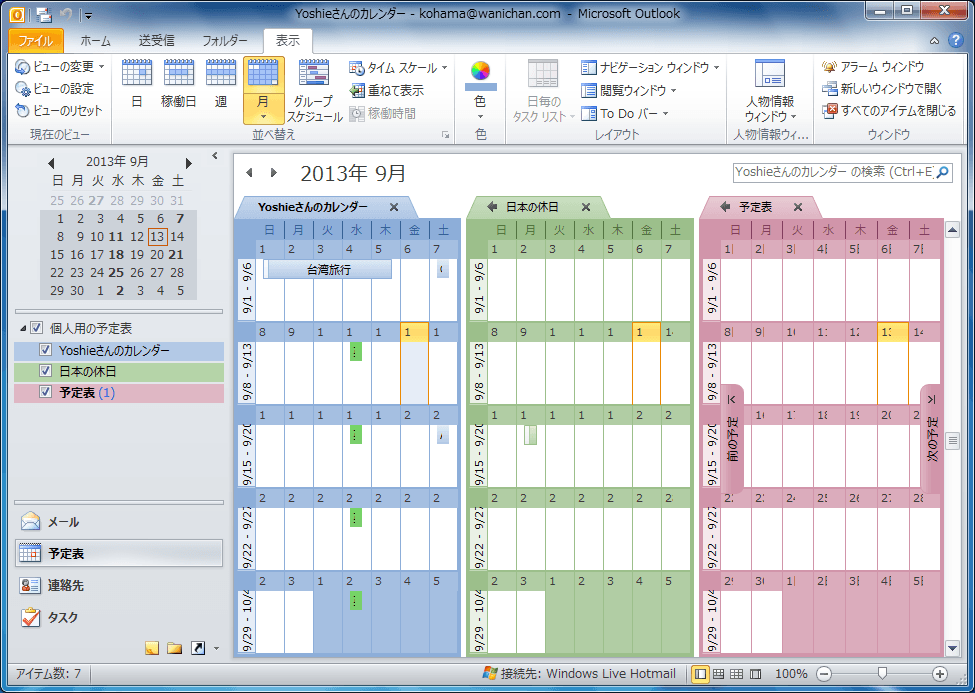This screenshot has height=693, width=975.
Task: Open ナビゲーションウィンドウ dropdown
Action: coord(650,67)
